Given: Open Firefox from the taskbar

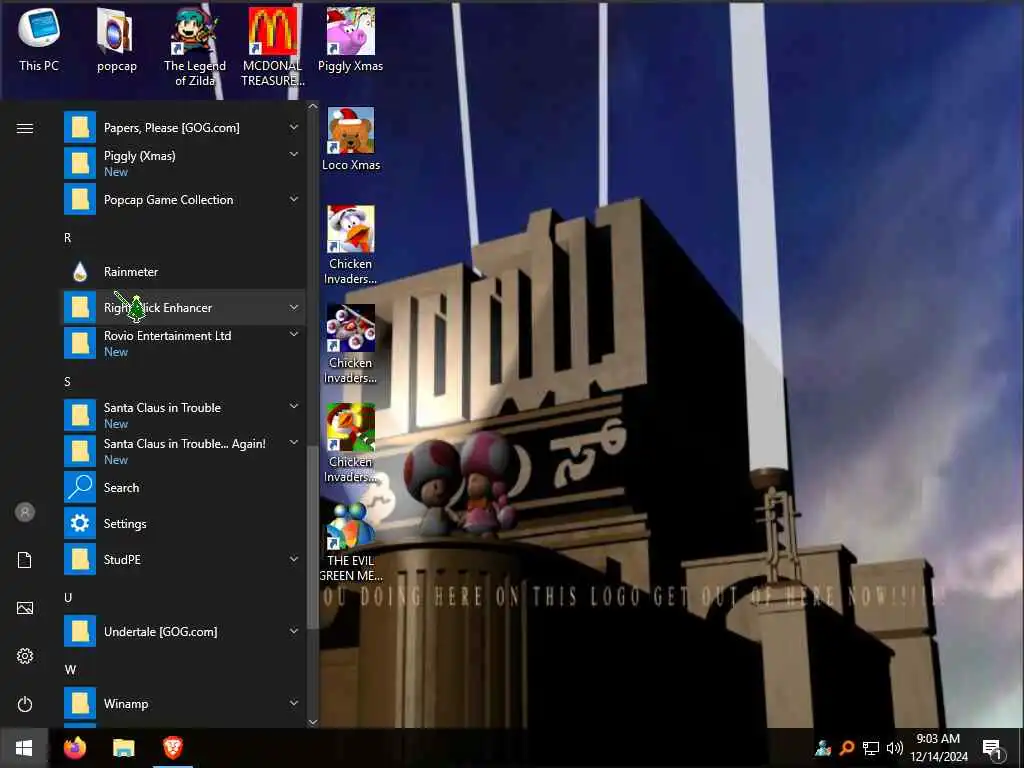Looking at the screenshot, I should [74, 748].
